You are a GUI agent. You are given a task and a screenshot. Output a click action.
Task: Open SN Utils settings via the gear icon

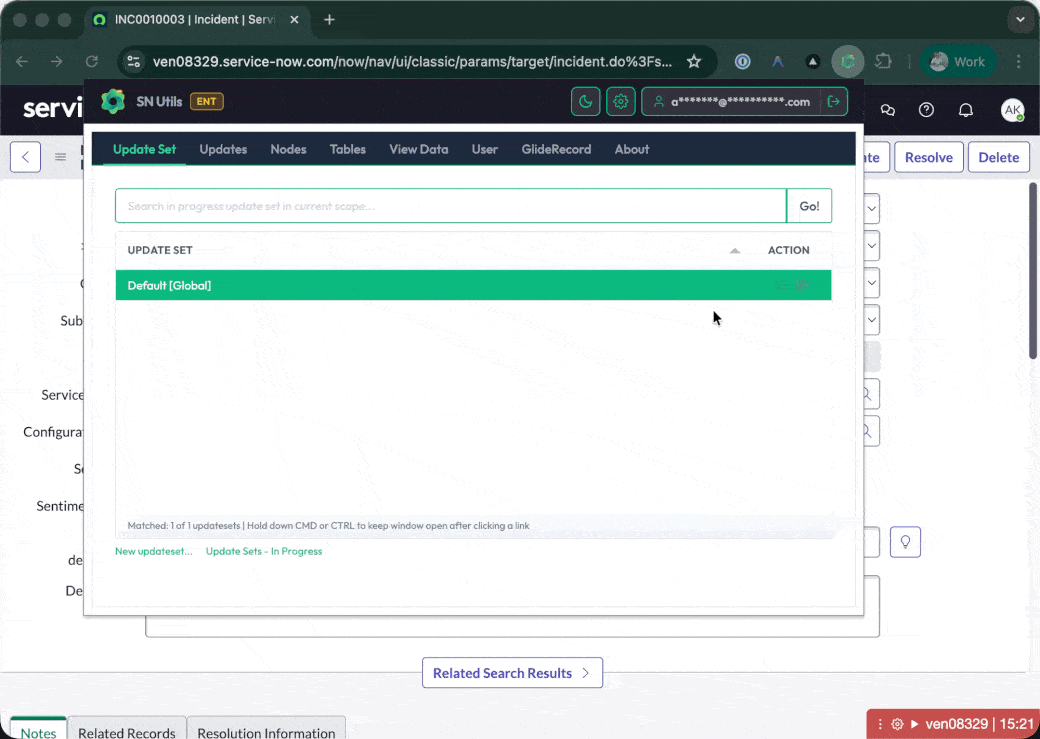[620, 101]
